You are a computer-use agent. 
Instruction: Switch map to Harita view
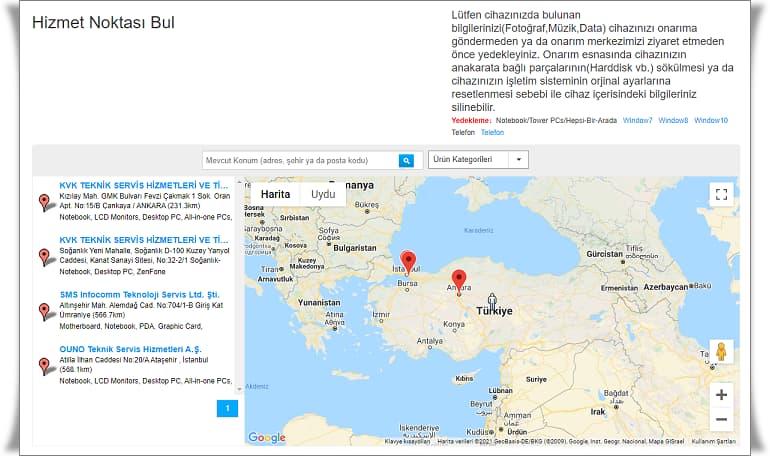(x=275, y=194)
